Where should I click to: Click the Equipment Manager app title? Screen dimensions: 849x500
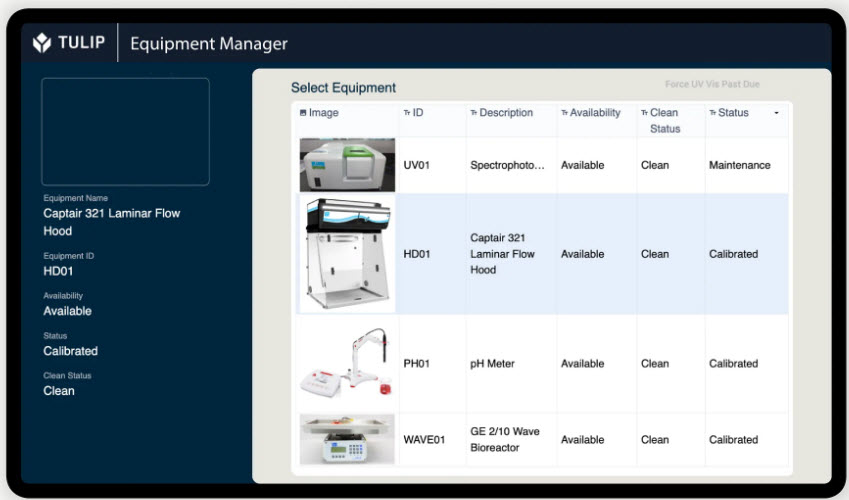(x=209, y=44)
